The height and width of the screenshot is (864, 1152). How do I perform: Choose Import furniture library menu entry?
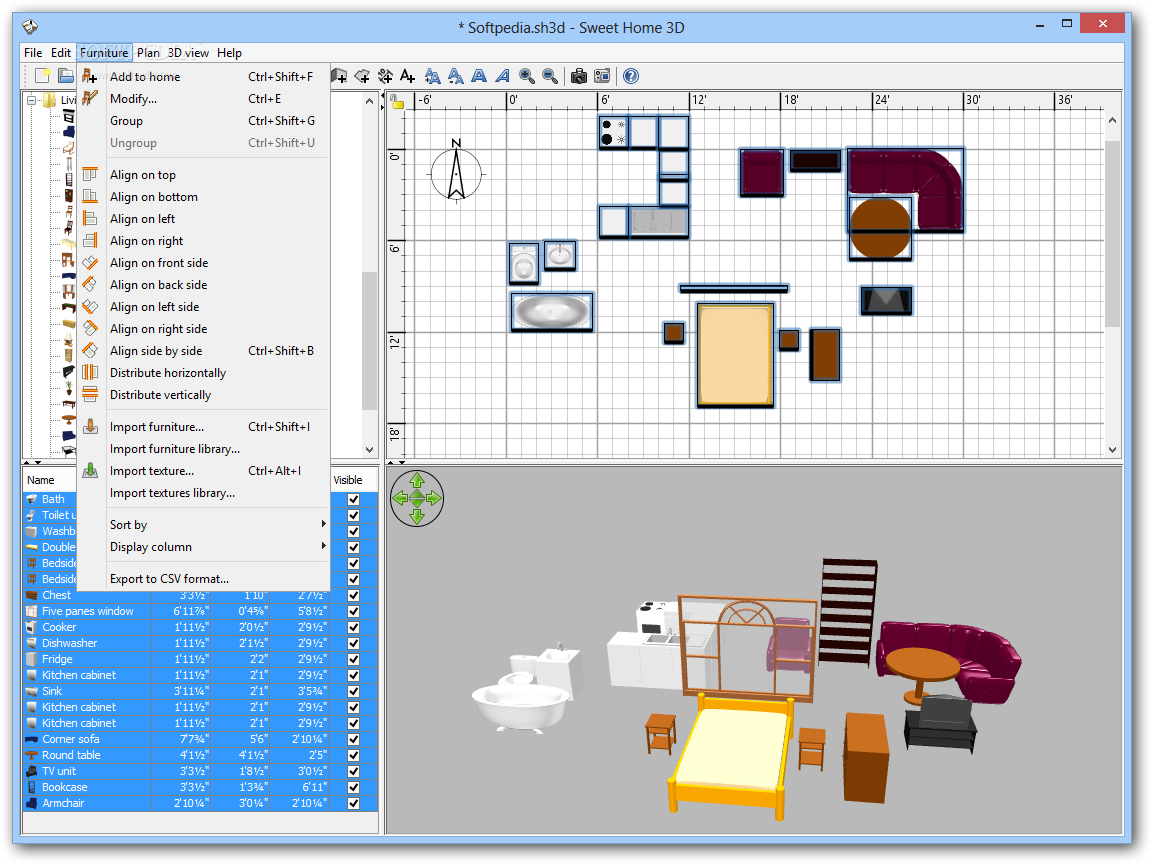[204, 449]
